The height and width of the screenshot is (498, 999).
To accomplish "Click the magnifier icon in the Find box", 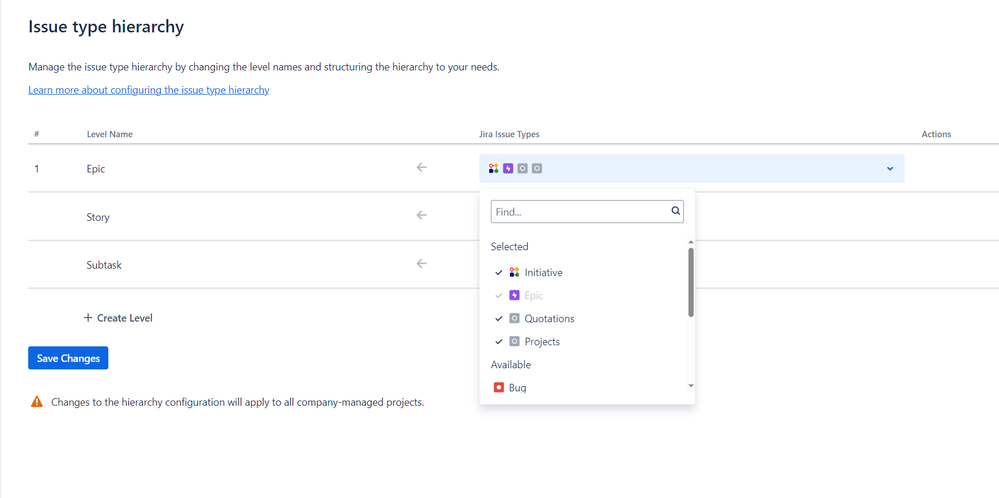I will pos(676,211).
